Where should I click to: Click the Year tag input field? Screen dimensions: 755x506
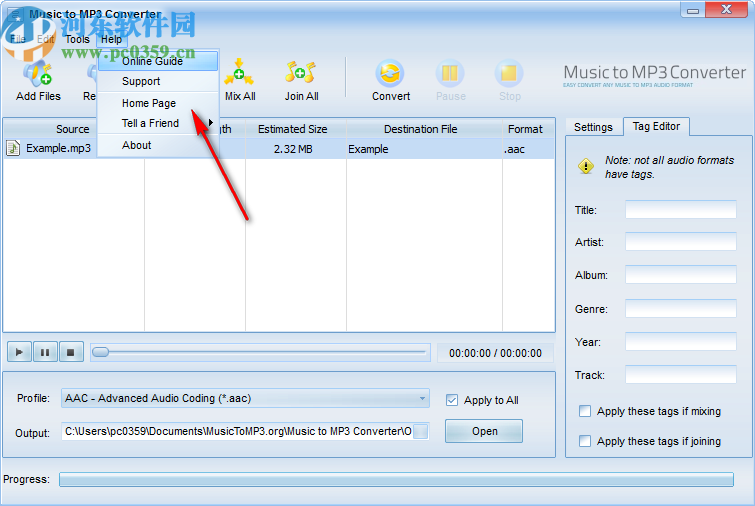(x=680, y=342)
